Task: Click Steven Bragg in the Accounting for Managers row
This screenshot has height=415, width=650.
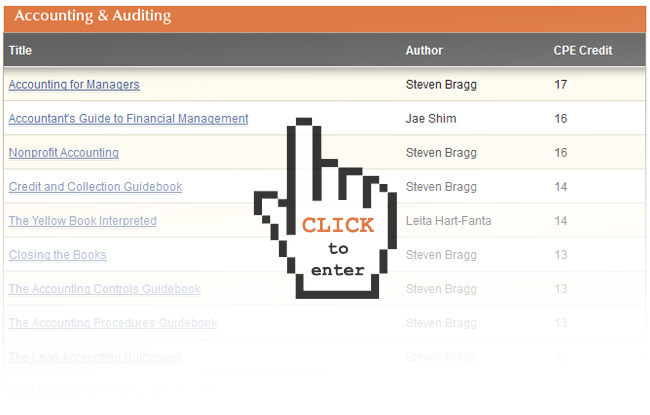Action: click(441, 85)
